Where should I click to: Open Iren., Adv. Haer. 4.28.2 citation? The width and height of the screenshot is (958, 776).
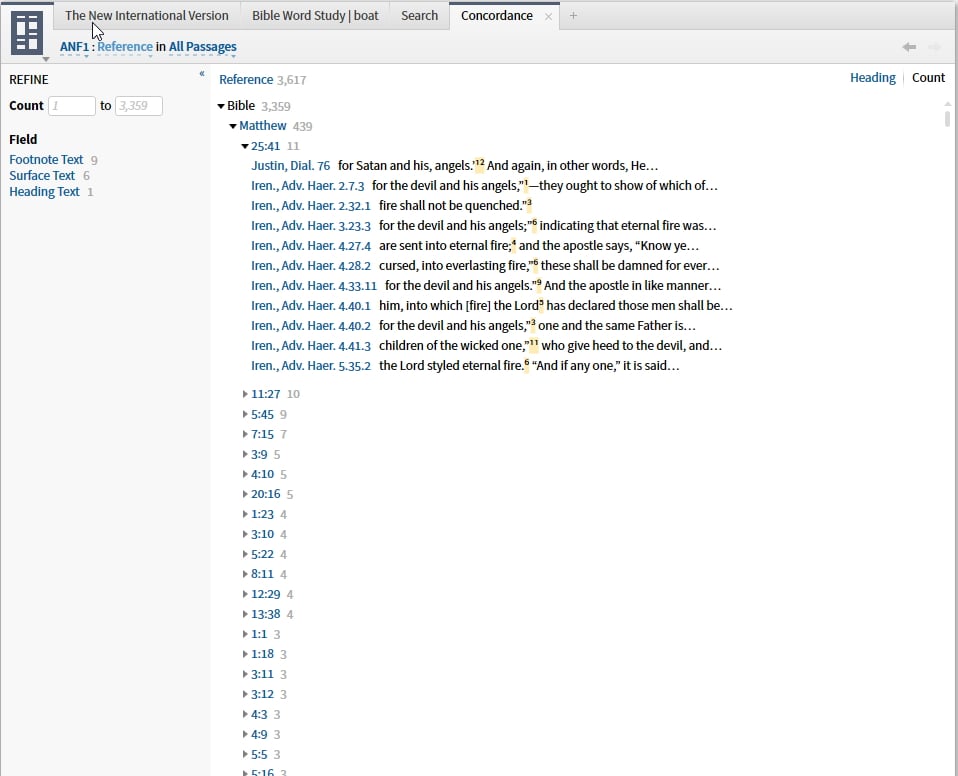(311, 266)
